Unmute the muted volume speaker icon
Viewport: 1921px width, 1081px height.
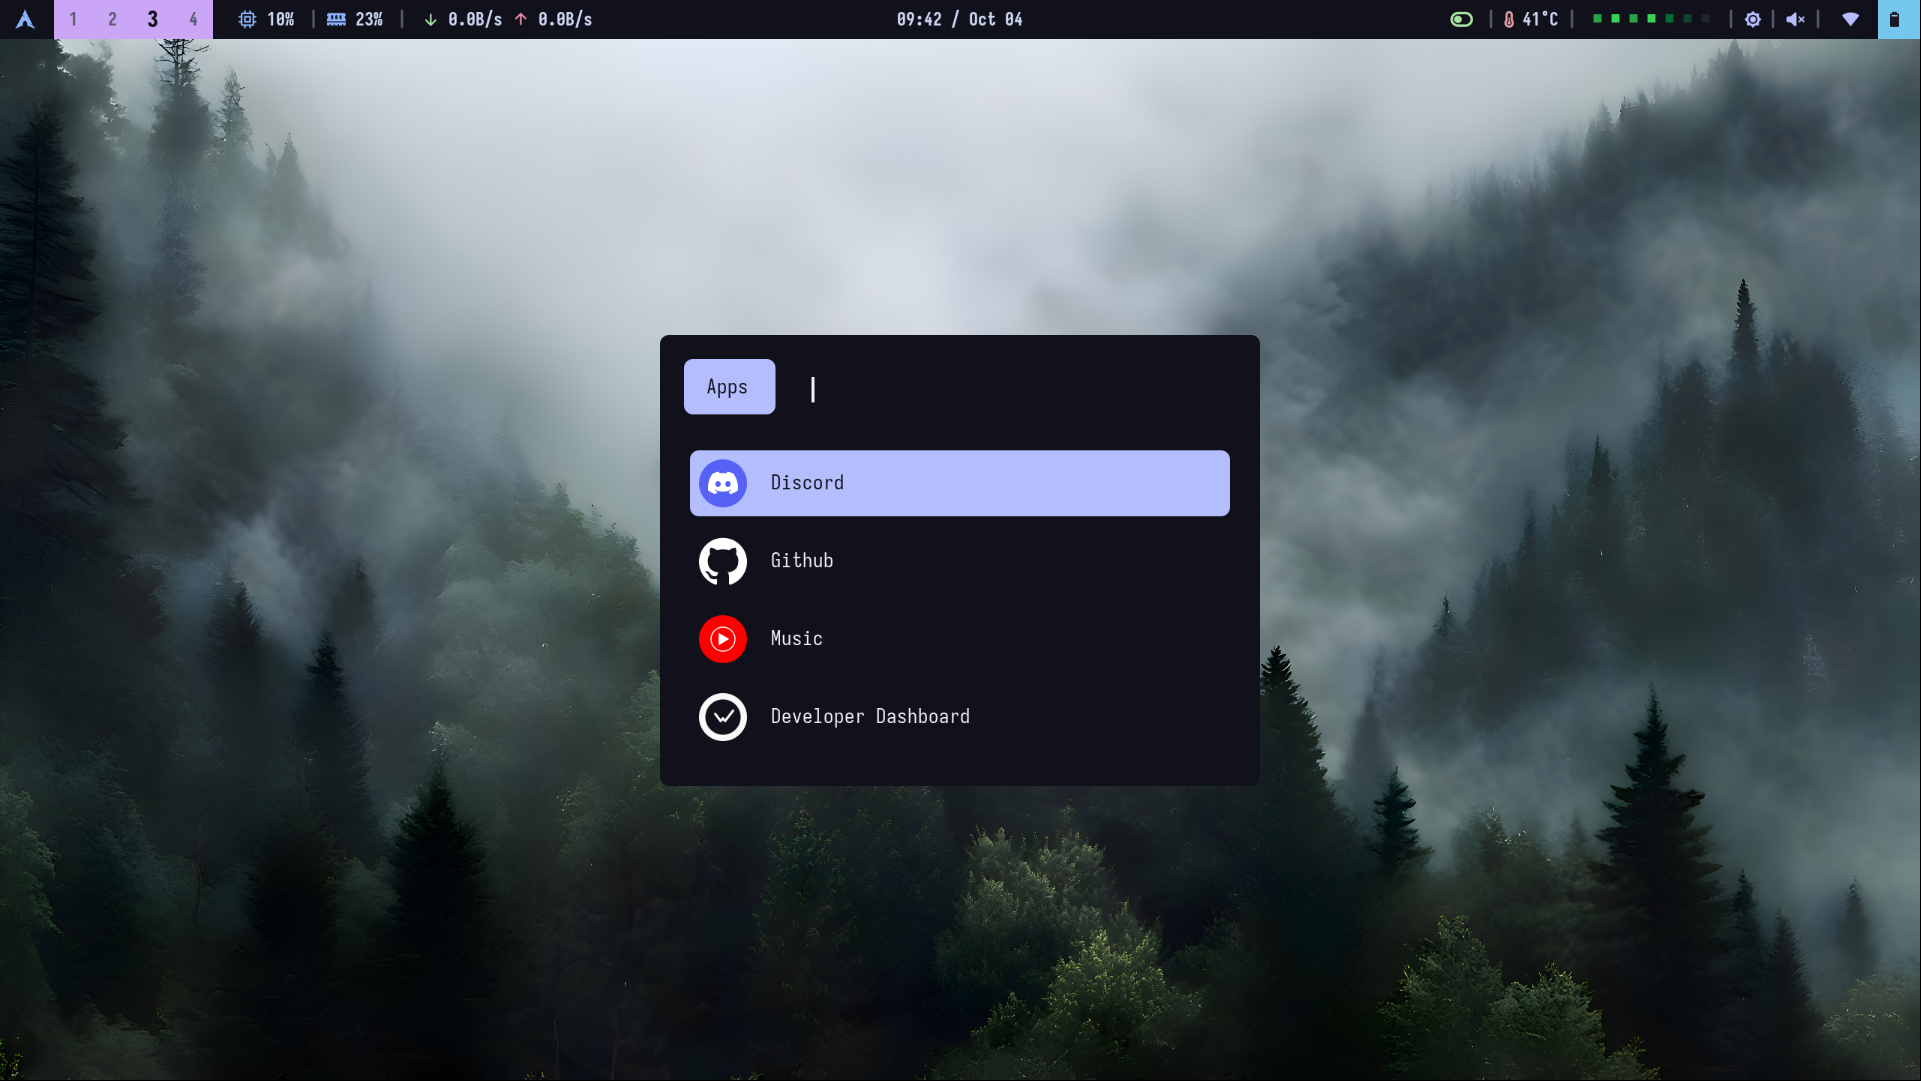[x=1795, y=19]
